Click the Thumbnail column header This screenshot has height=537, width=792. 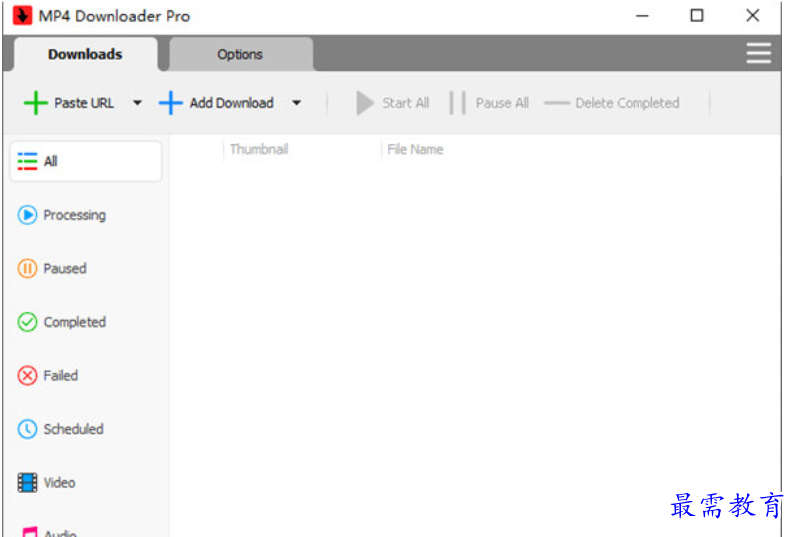click(x=259, y=149)
